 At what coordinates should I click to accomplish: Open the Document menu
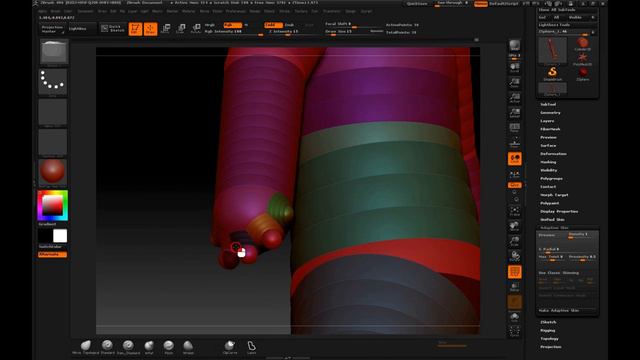point(85,11)
